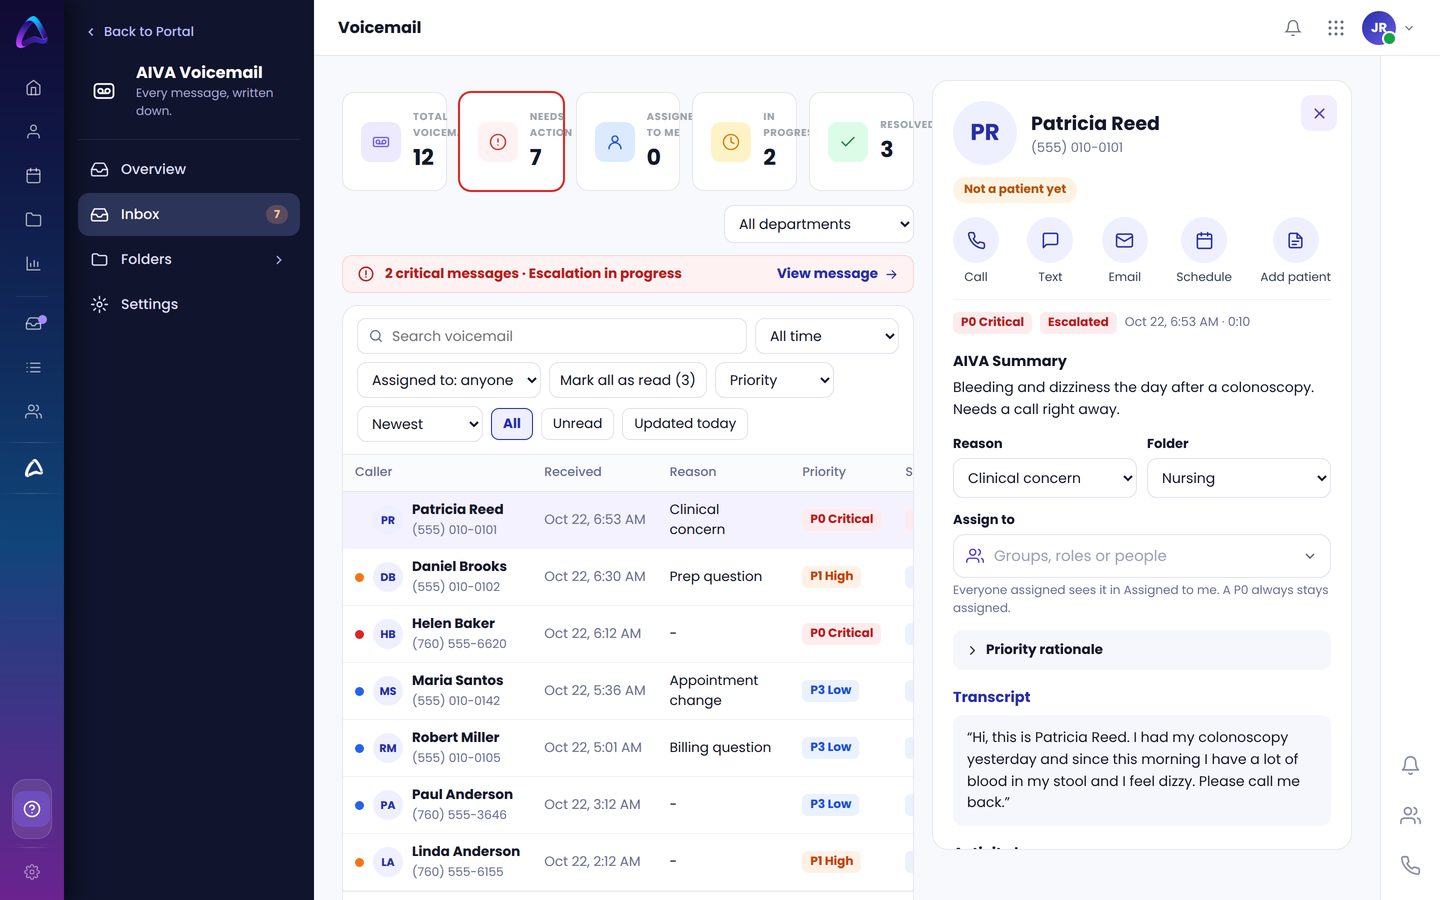Open the calendar icon in left rail
Viewport: 1440px width, 900px height.
click(33, 176)
